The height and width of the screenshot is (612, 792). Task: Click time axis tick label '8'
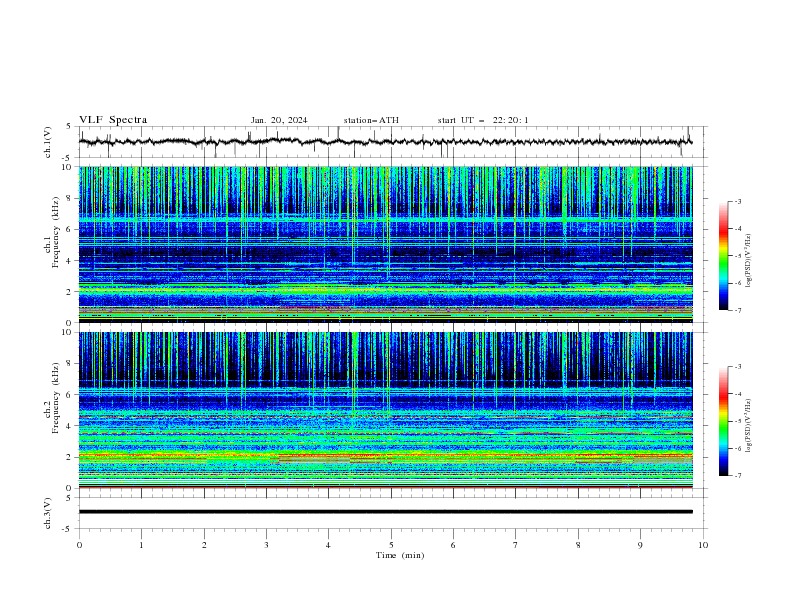point(578,545)
